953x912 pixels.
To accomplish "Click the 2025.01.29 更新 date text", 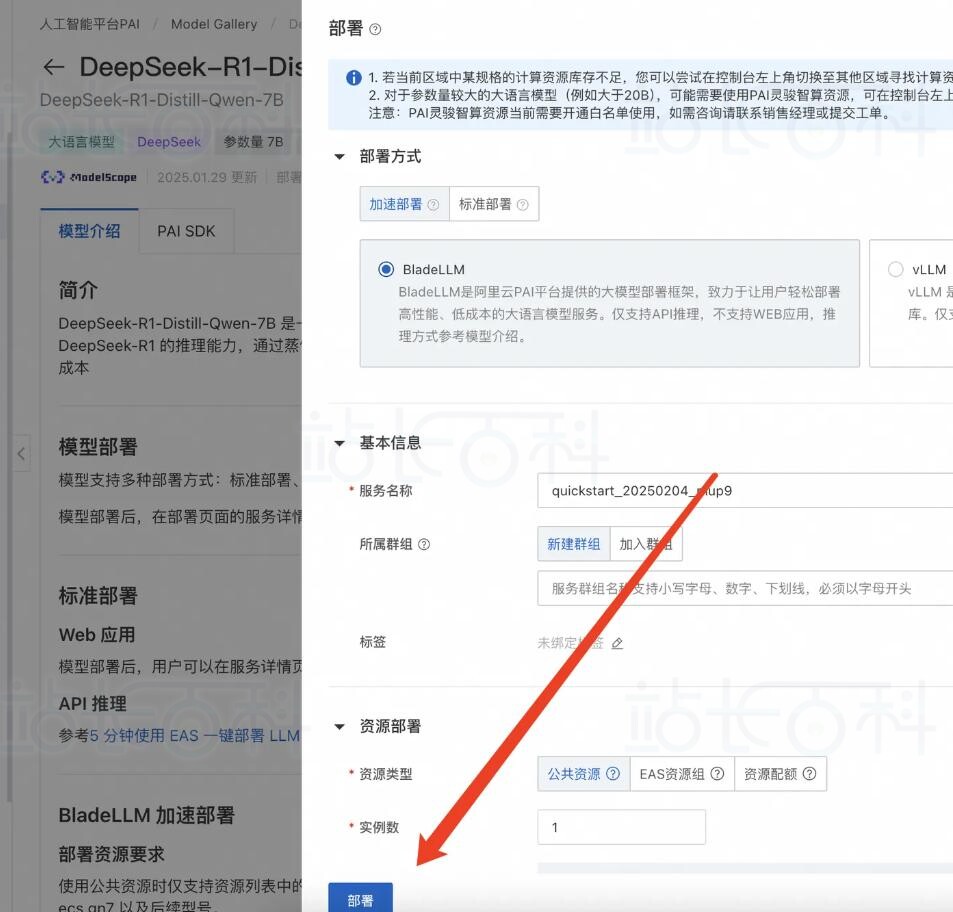I will point(207,177).
